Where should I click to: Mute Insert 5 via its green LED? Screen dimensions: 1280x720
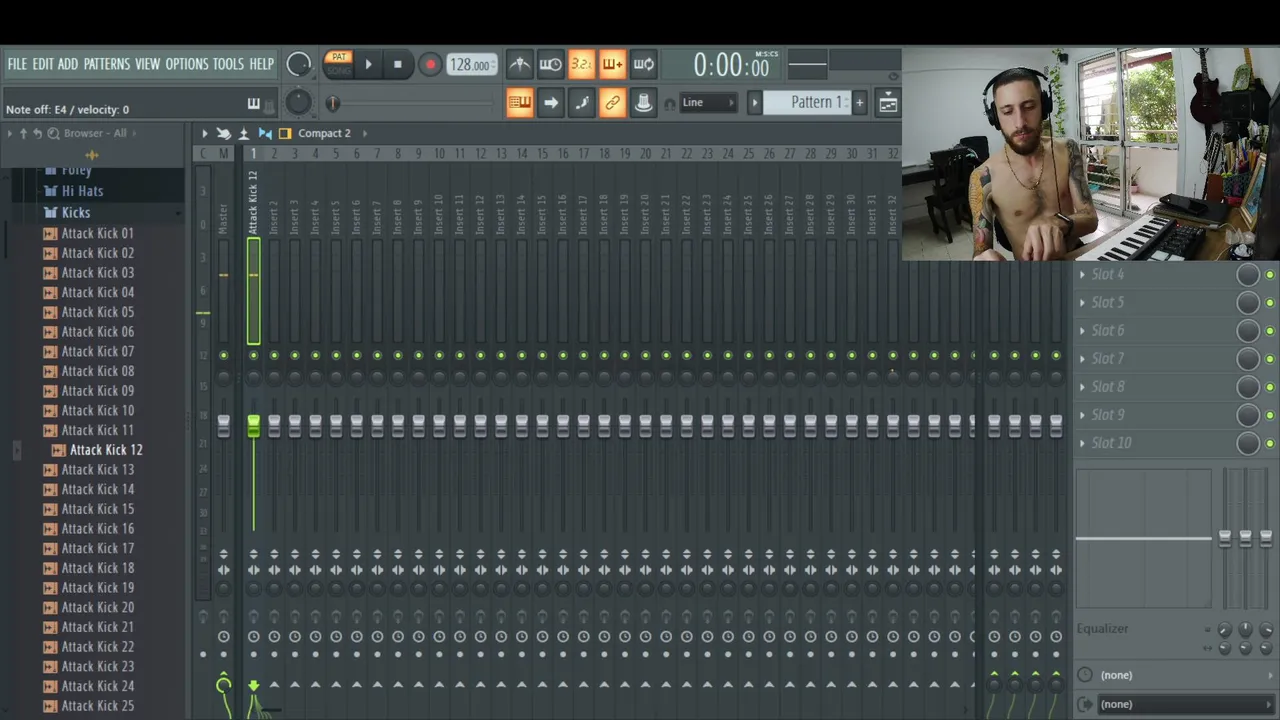point(336,355)
